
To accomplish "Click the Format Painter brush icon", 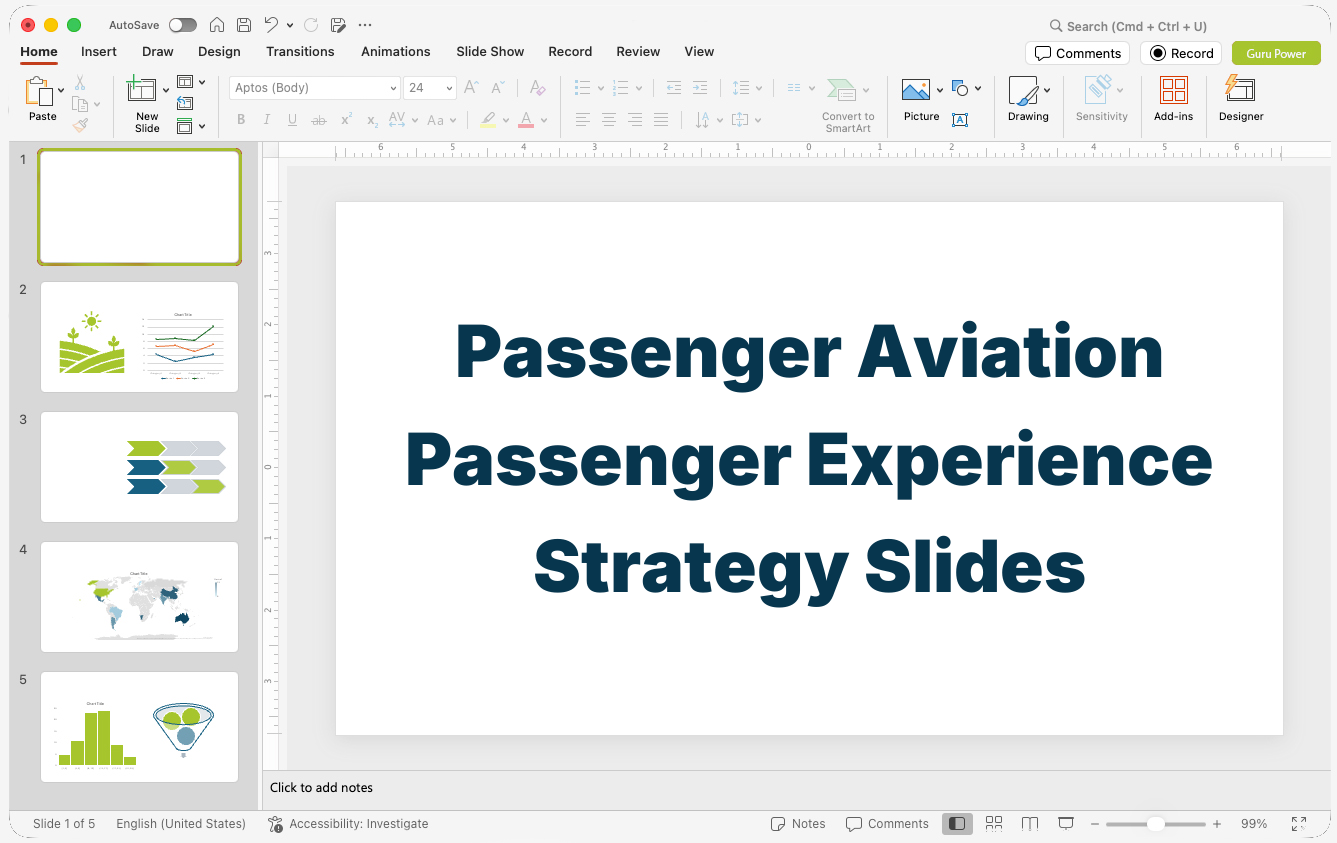I will [x=80, y=125].
